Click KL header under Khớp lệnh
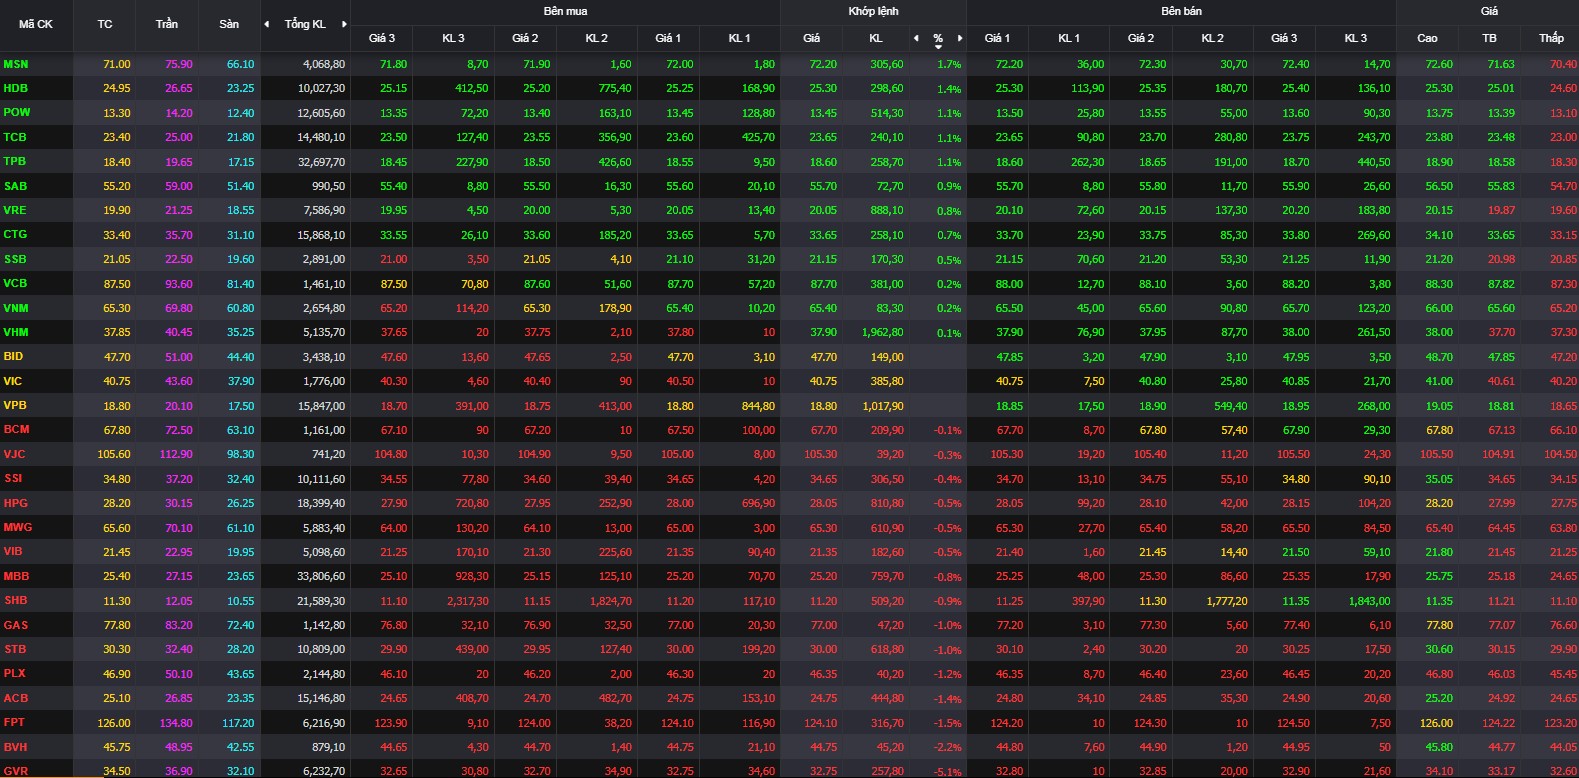The width and height of the screenshot is (1579, 778). [x=876, y=38]
